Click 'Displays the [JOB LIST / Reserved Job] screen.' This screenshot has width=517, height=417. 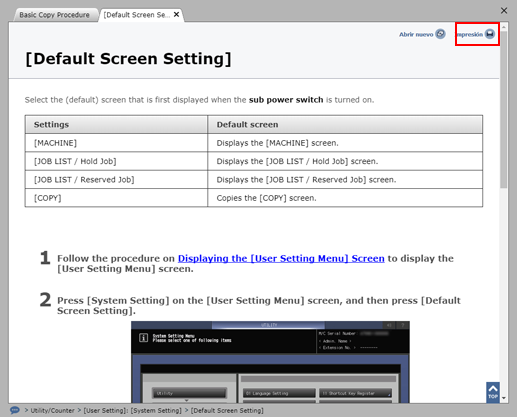coord(345,180)
